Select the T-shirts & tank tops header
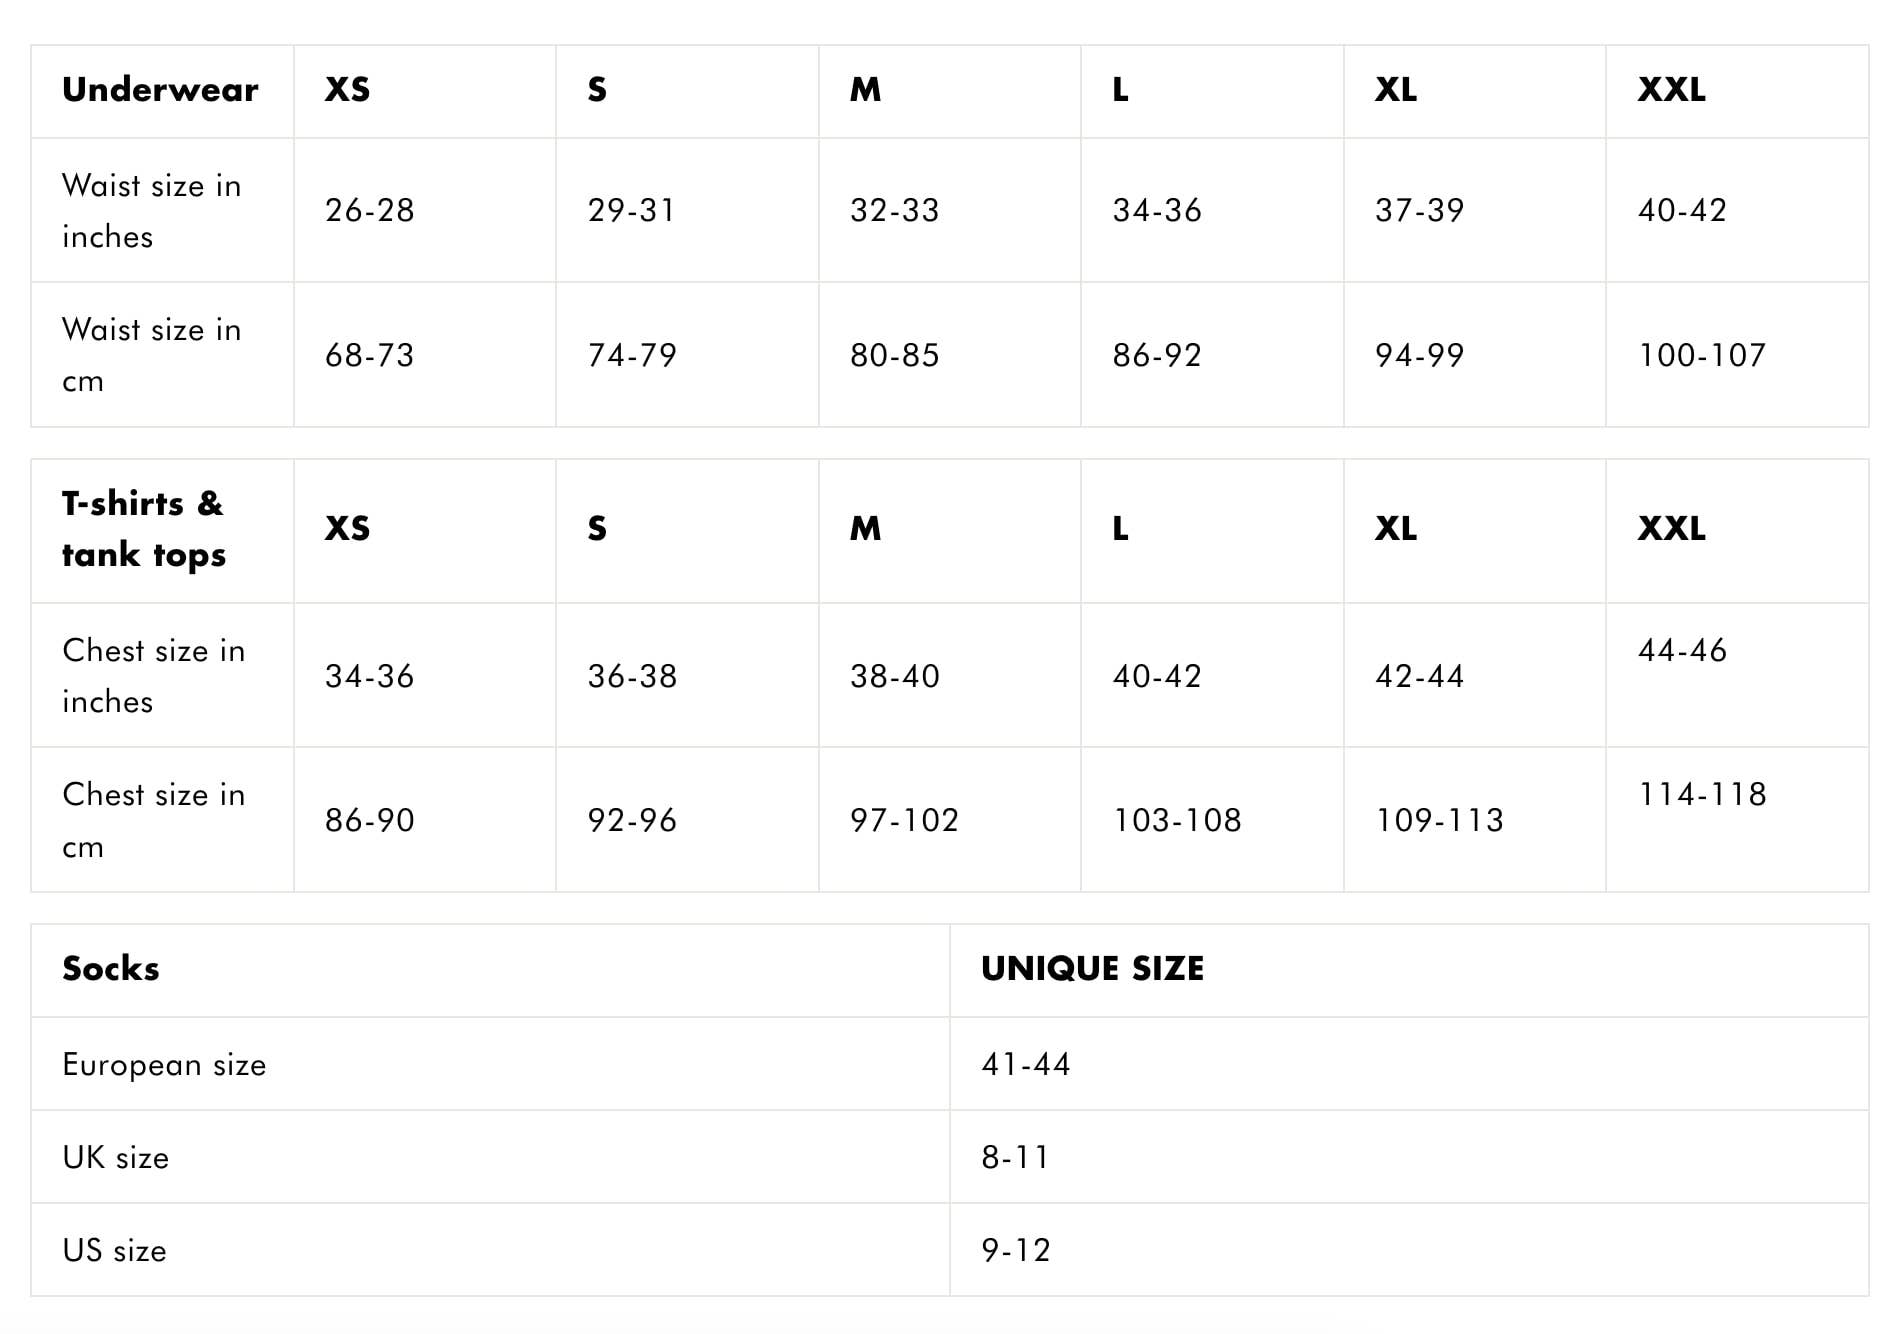 pyautogui.click(x=144, y=529)
